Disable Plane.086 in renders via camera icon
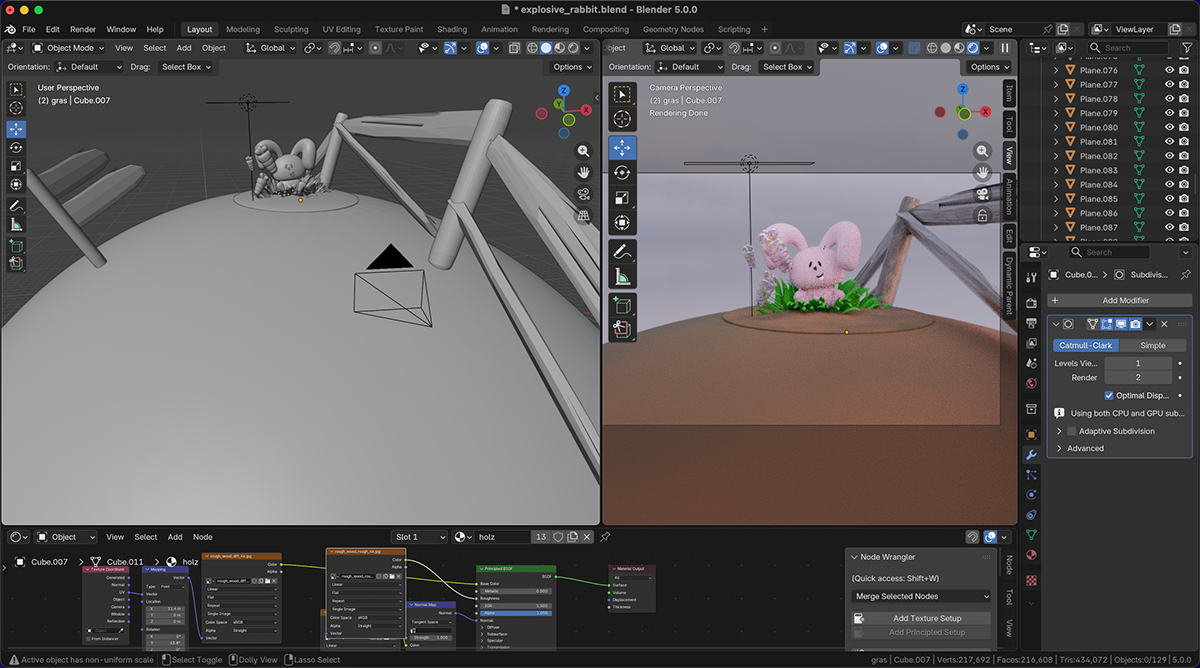 (x=1185, y=213)
